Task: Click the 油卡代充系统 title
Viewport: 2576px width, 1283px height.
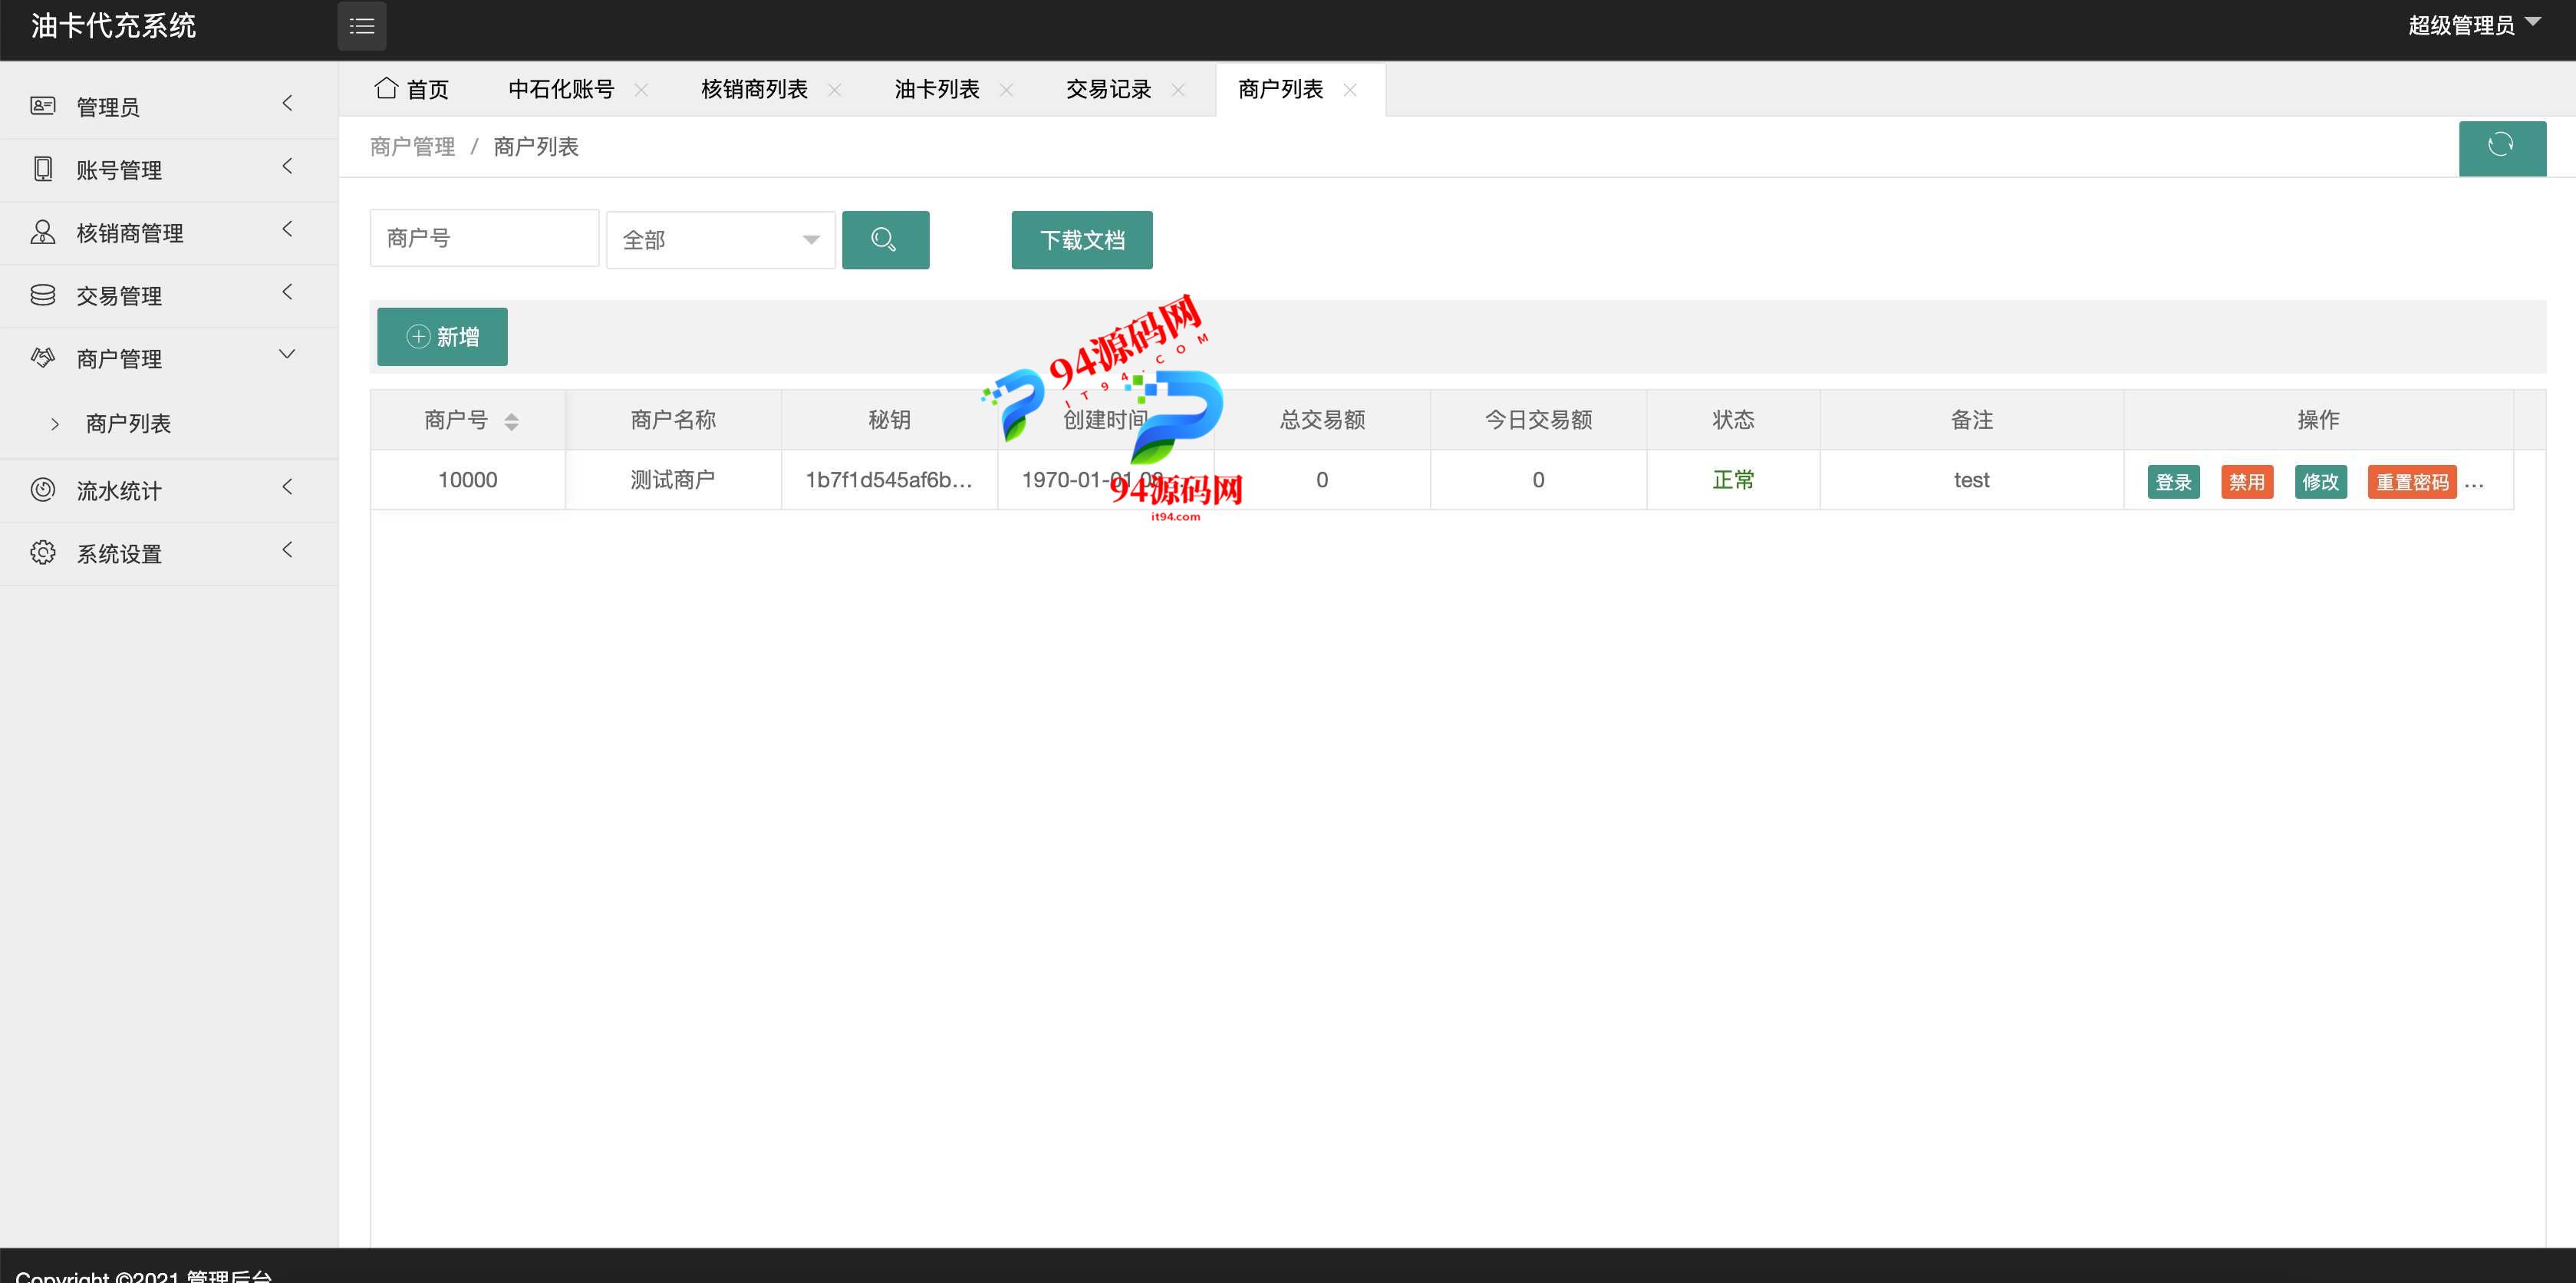Action: coord(113,26)
